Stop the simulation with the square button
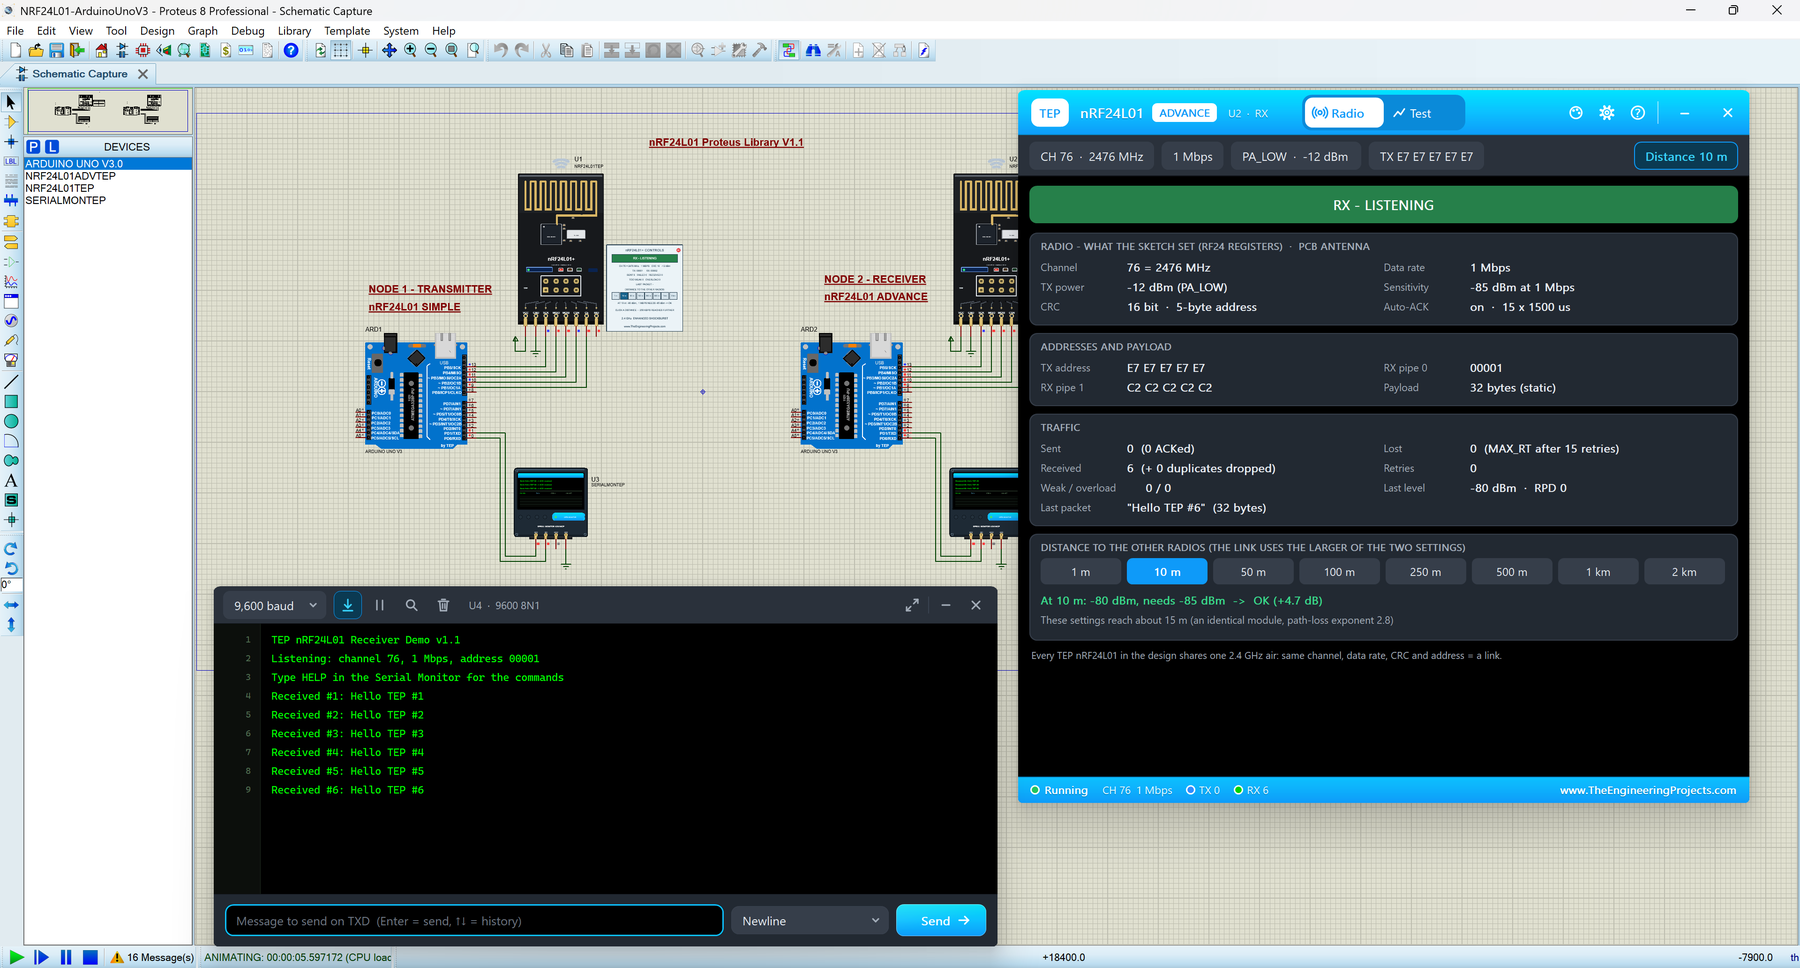Image resolution: width=1800 pixels, height=968 pixels. click(90, 957)
